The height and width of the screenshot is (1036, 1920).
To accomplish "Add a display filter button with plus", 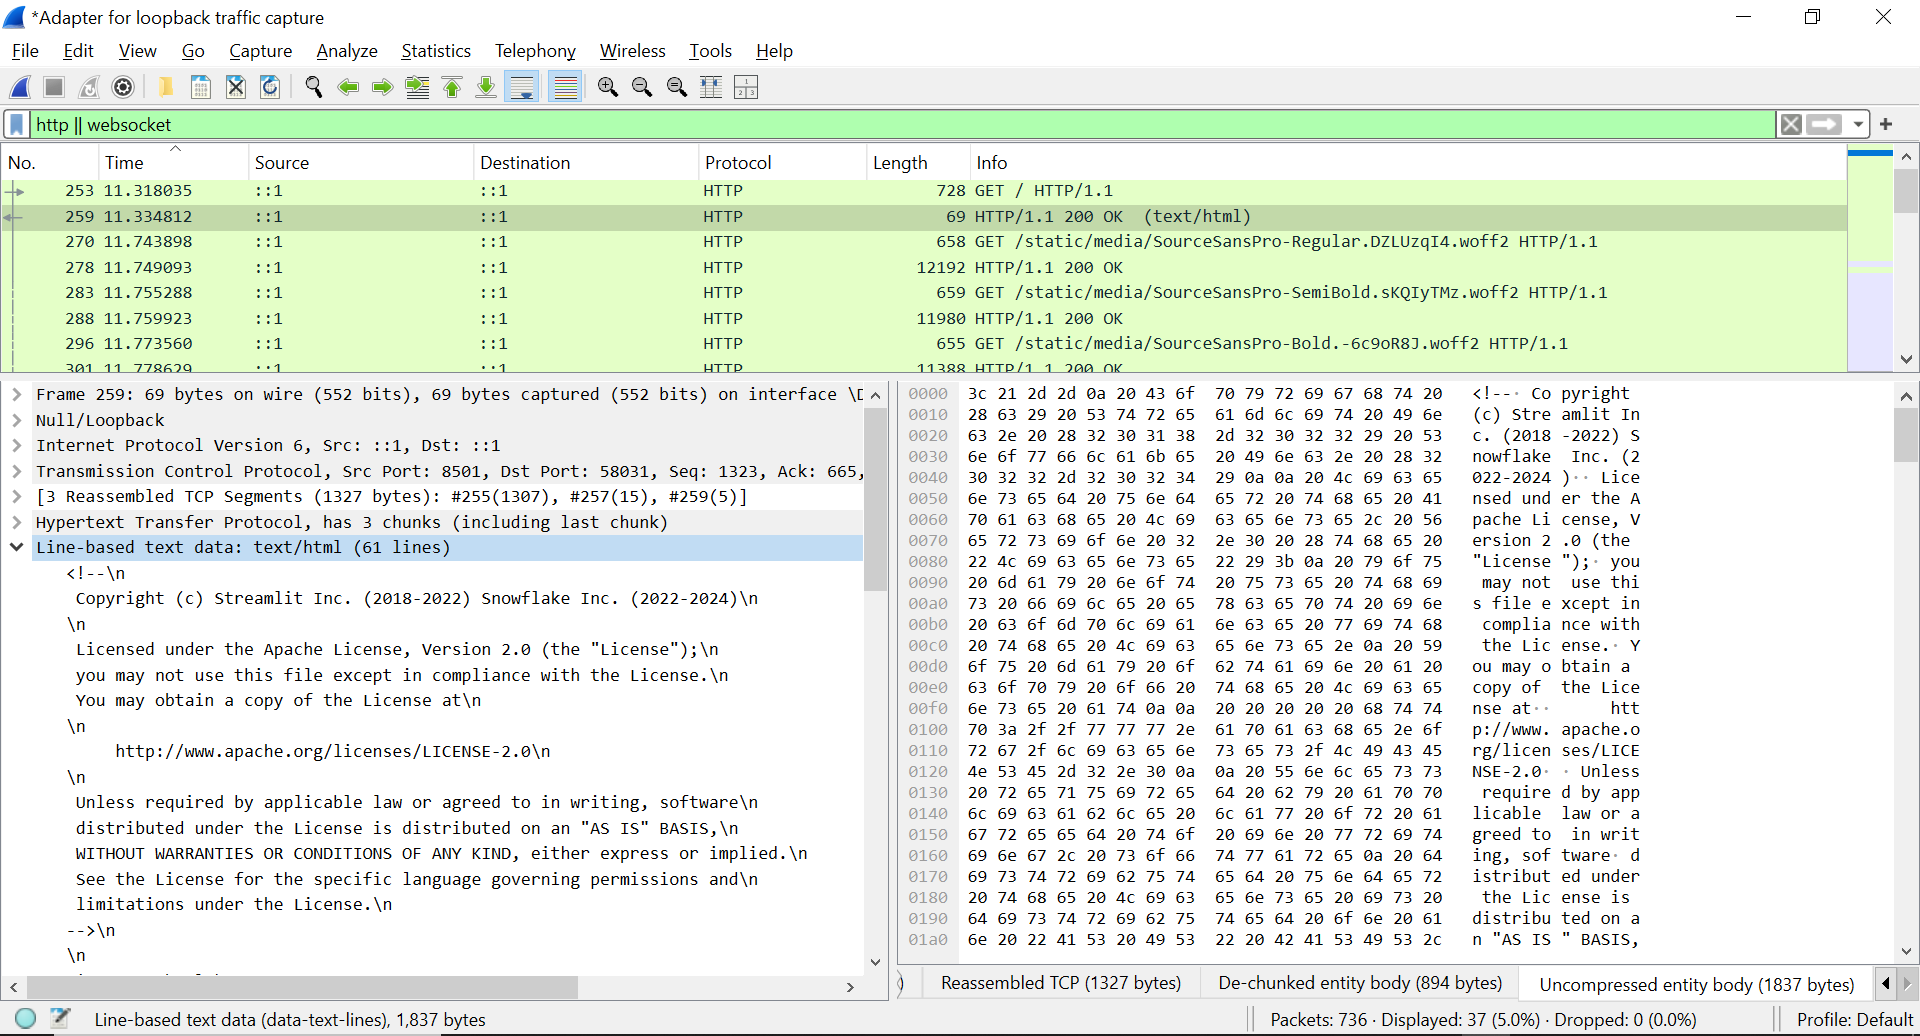I will (1886, 124).
